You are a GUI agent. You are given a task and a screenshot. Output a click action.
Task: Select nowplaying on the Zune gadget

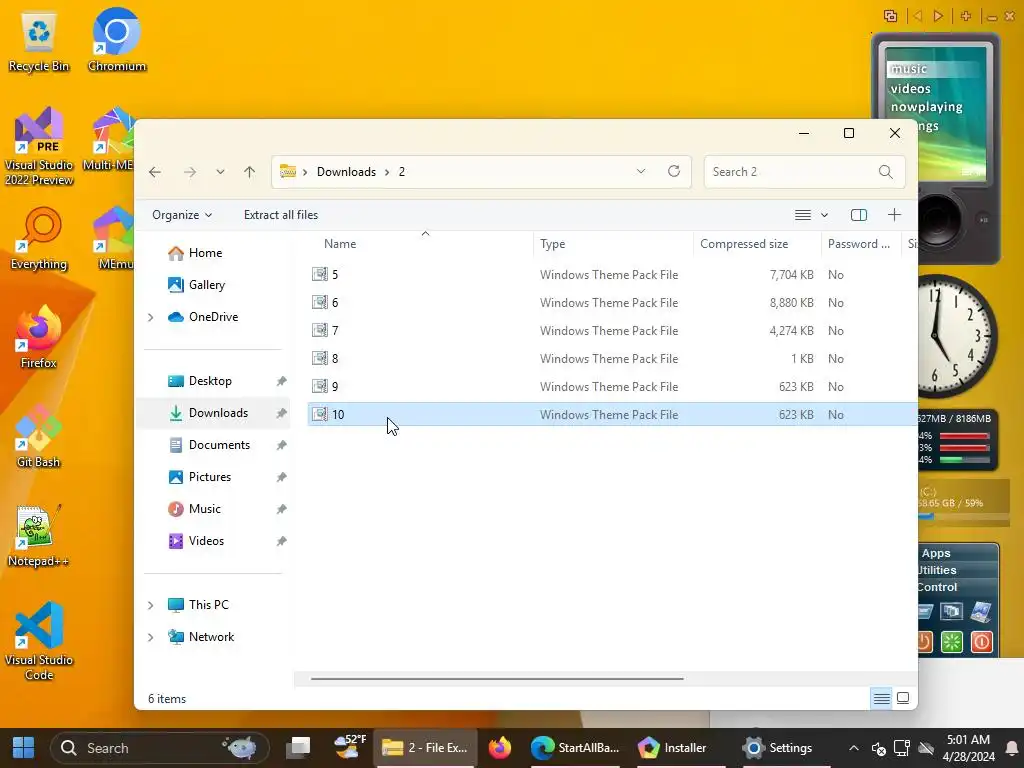tap(927, 107)
